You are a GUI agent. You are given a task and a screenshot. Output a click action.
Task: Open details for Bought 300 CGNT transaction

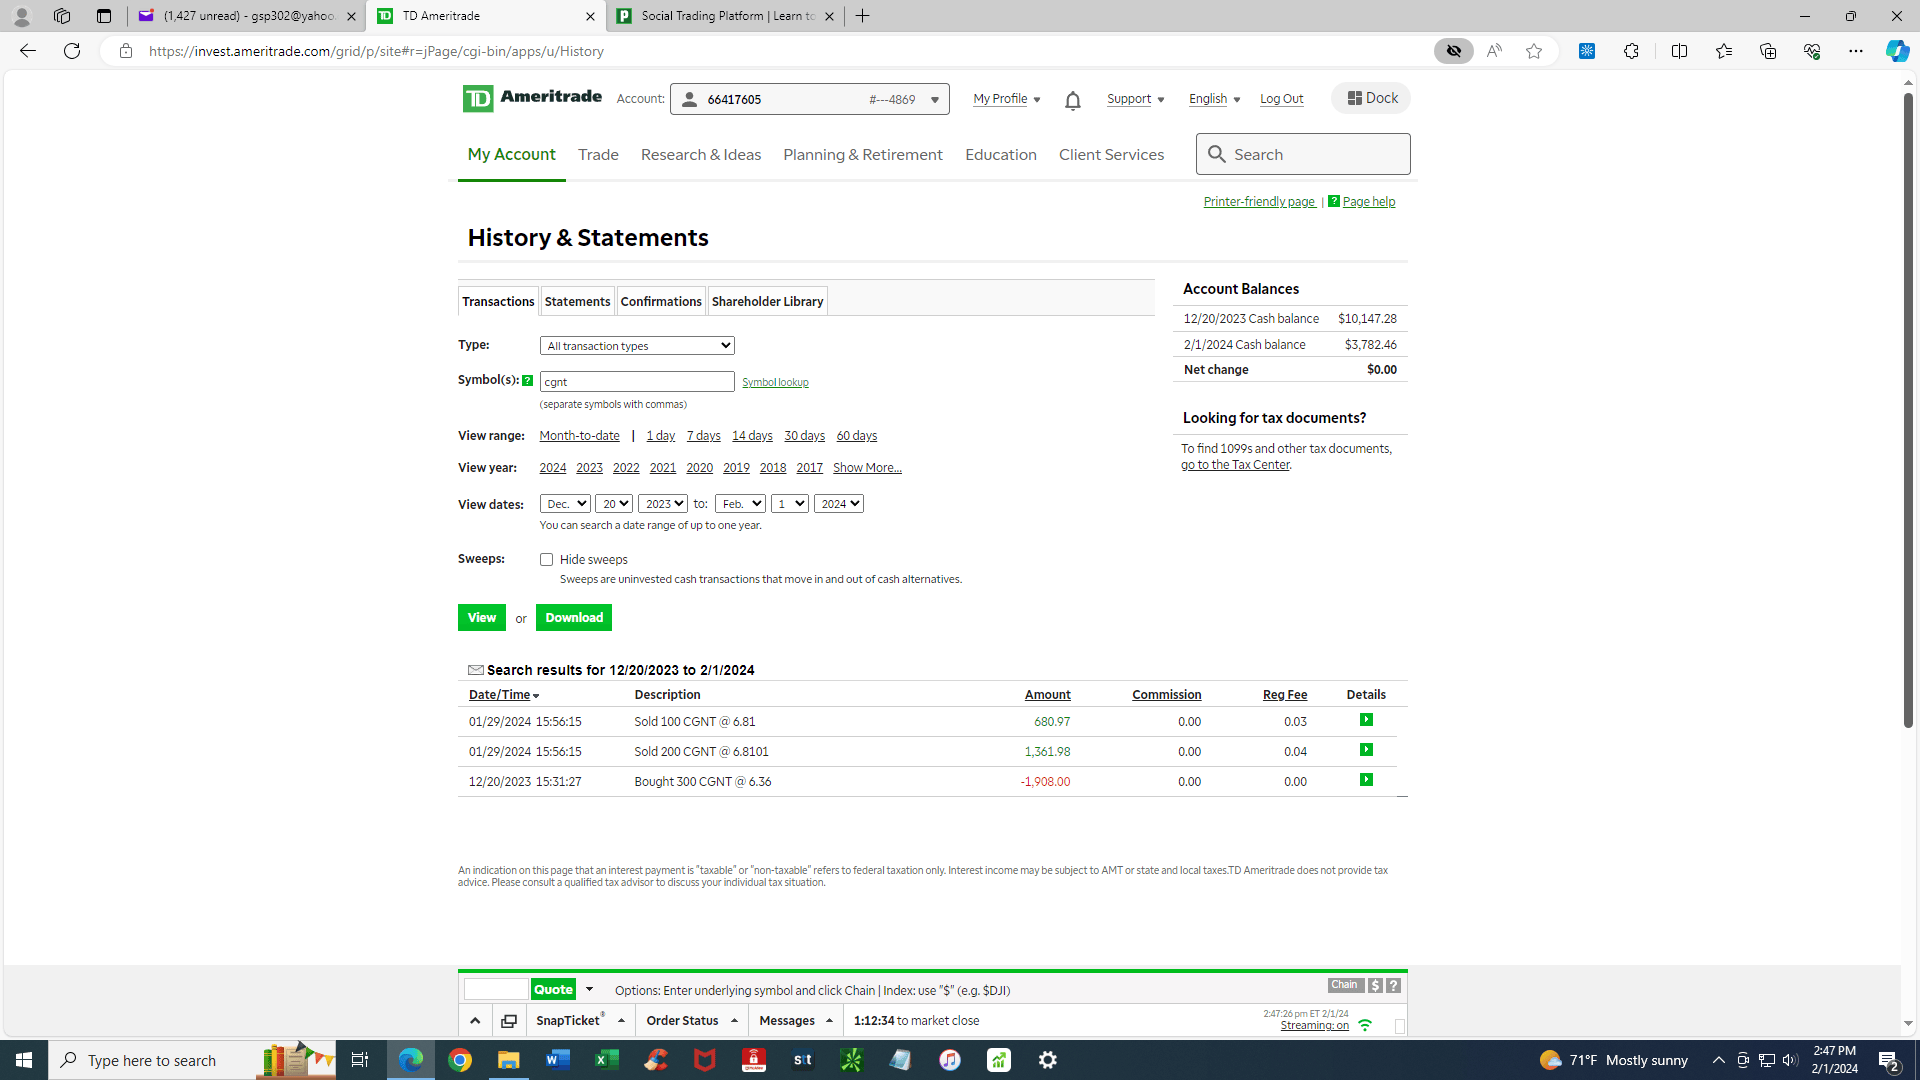(x=1366, y=780)
